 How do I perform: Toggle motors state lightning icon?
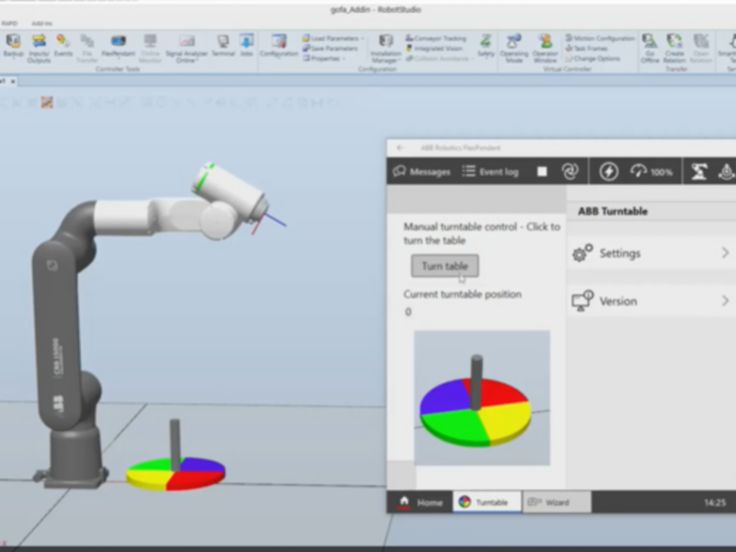[x=608, y=171]
